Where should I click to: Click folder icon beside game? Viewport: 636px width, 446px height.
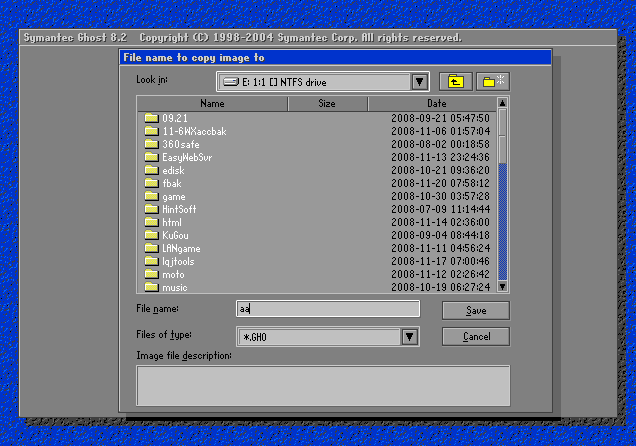click(x=151, y=196)
